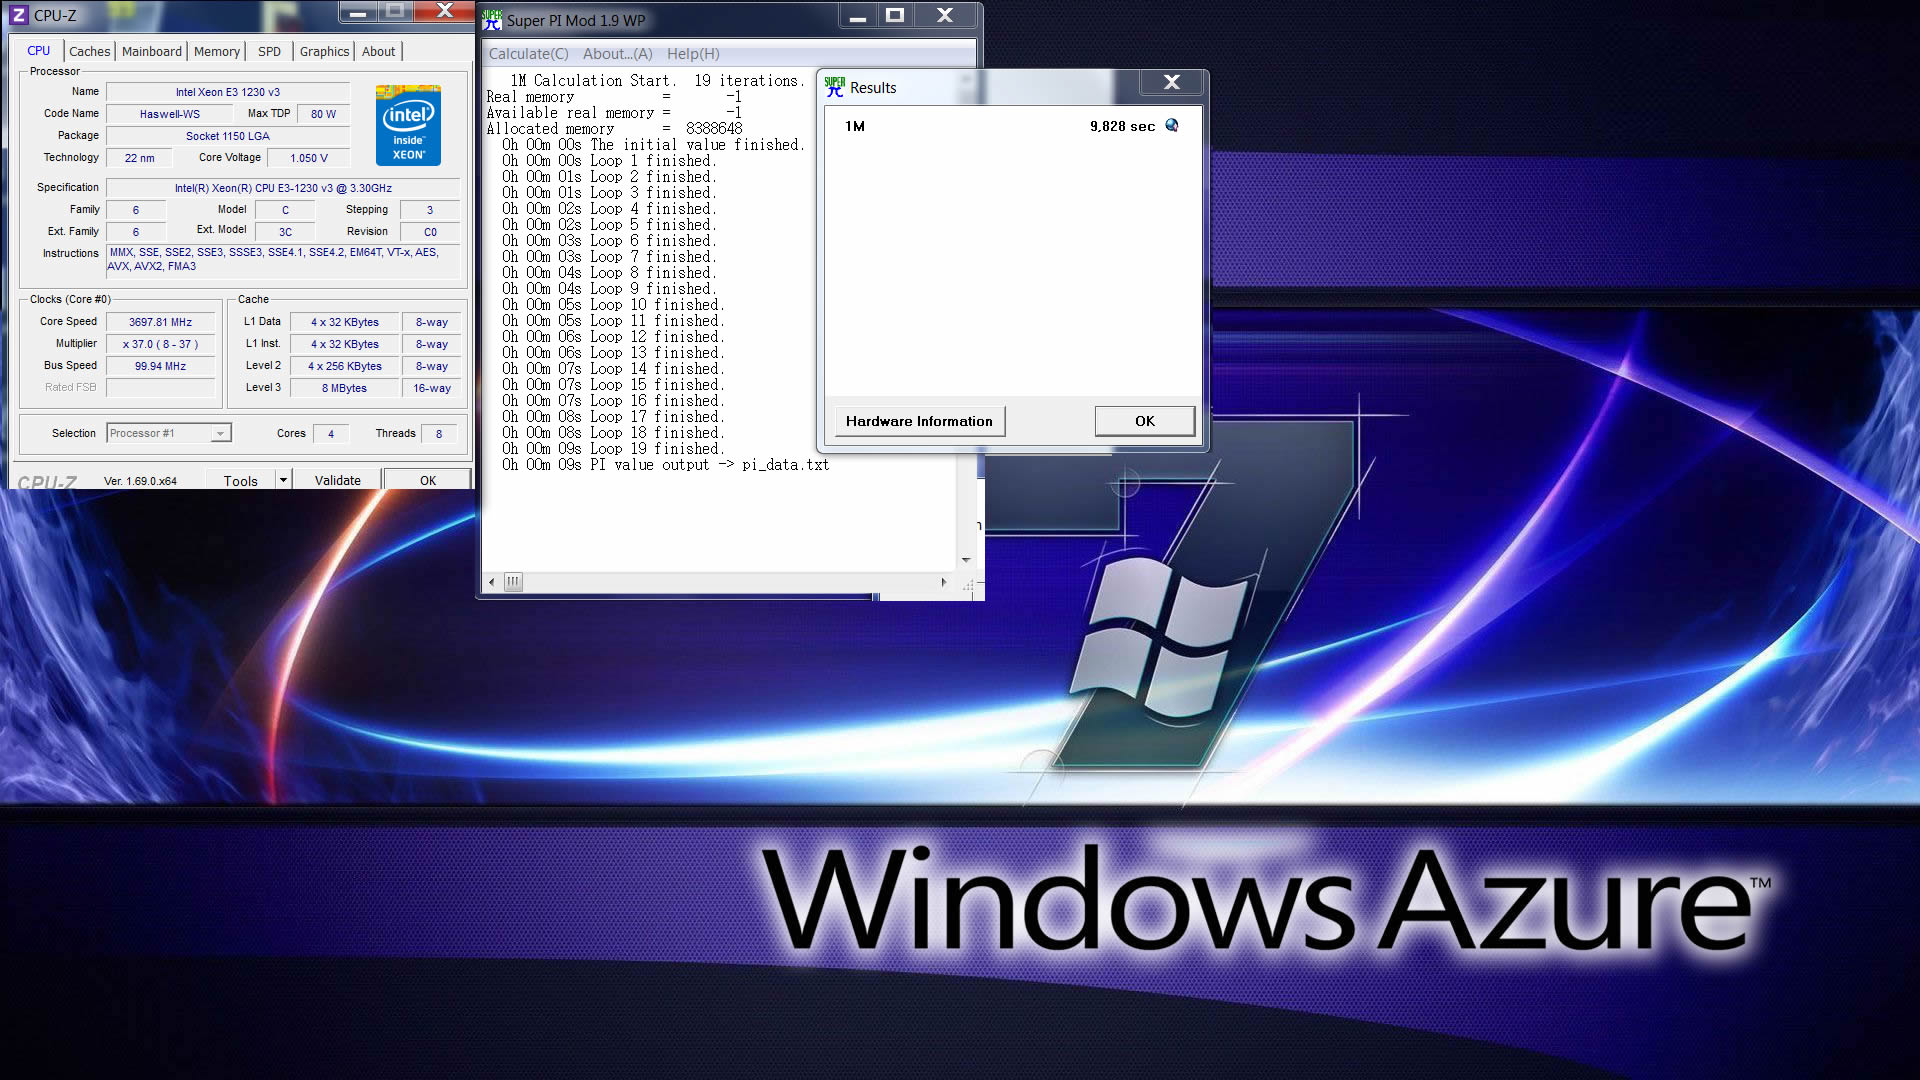Click the Intel Xeon inside logo
1920x1080 pixels.
tap(408, 126)
